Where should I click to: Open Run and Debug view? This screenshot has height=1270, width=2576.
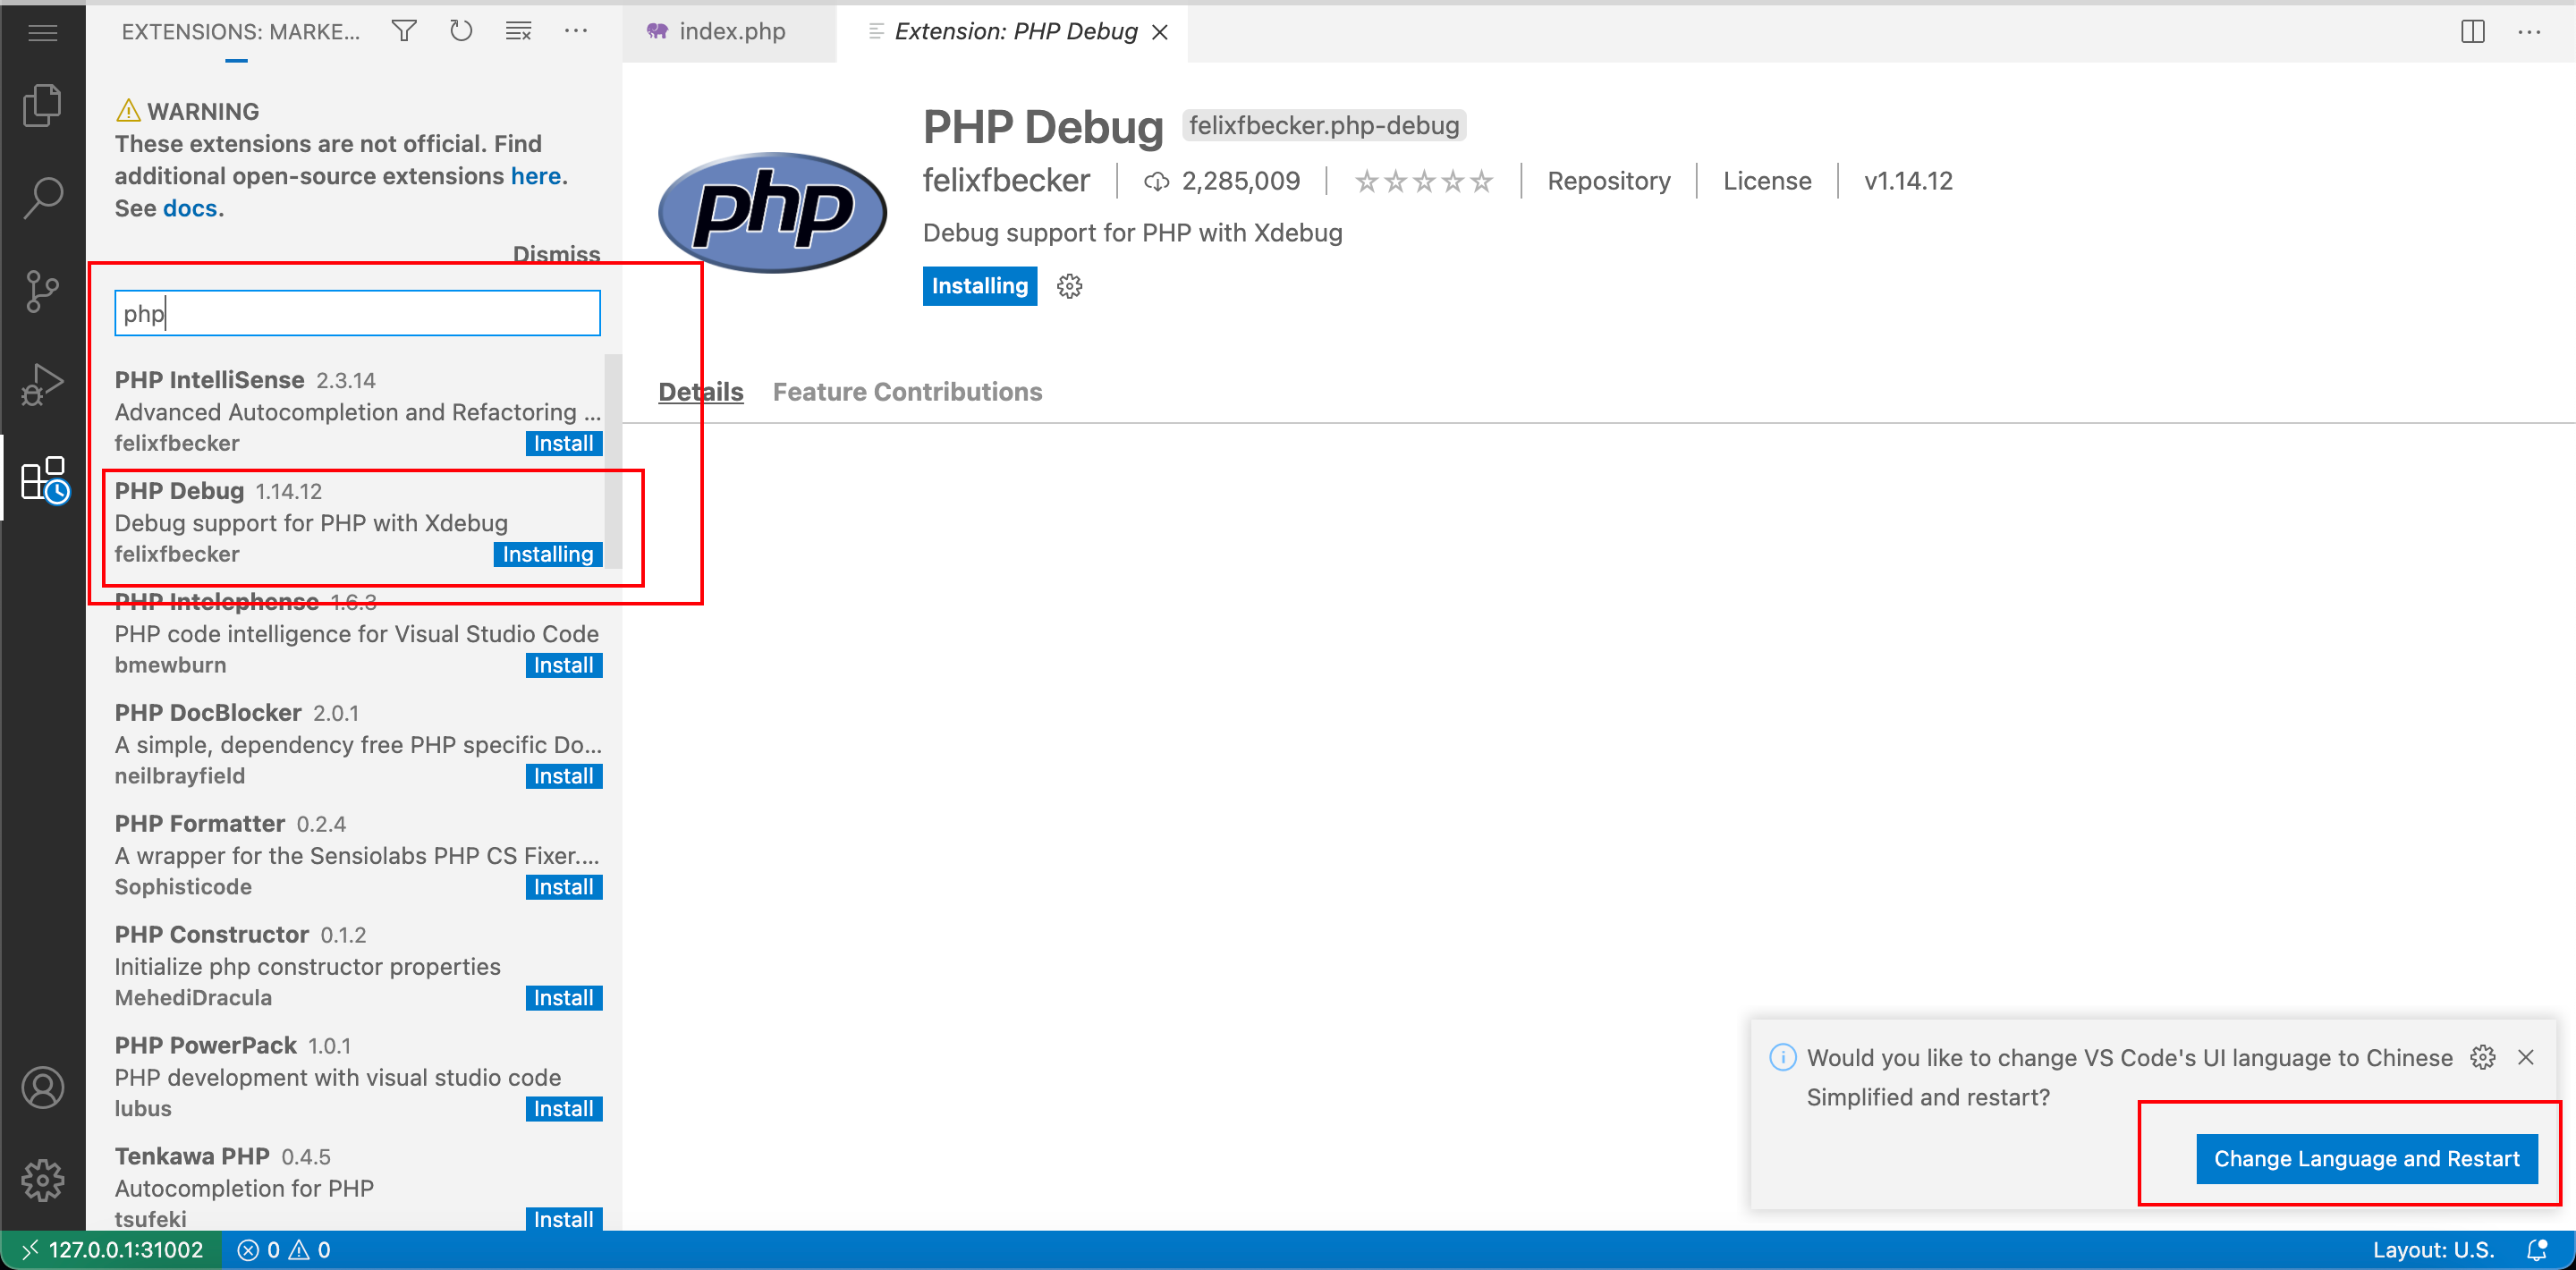tap(42, 384)
